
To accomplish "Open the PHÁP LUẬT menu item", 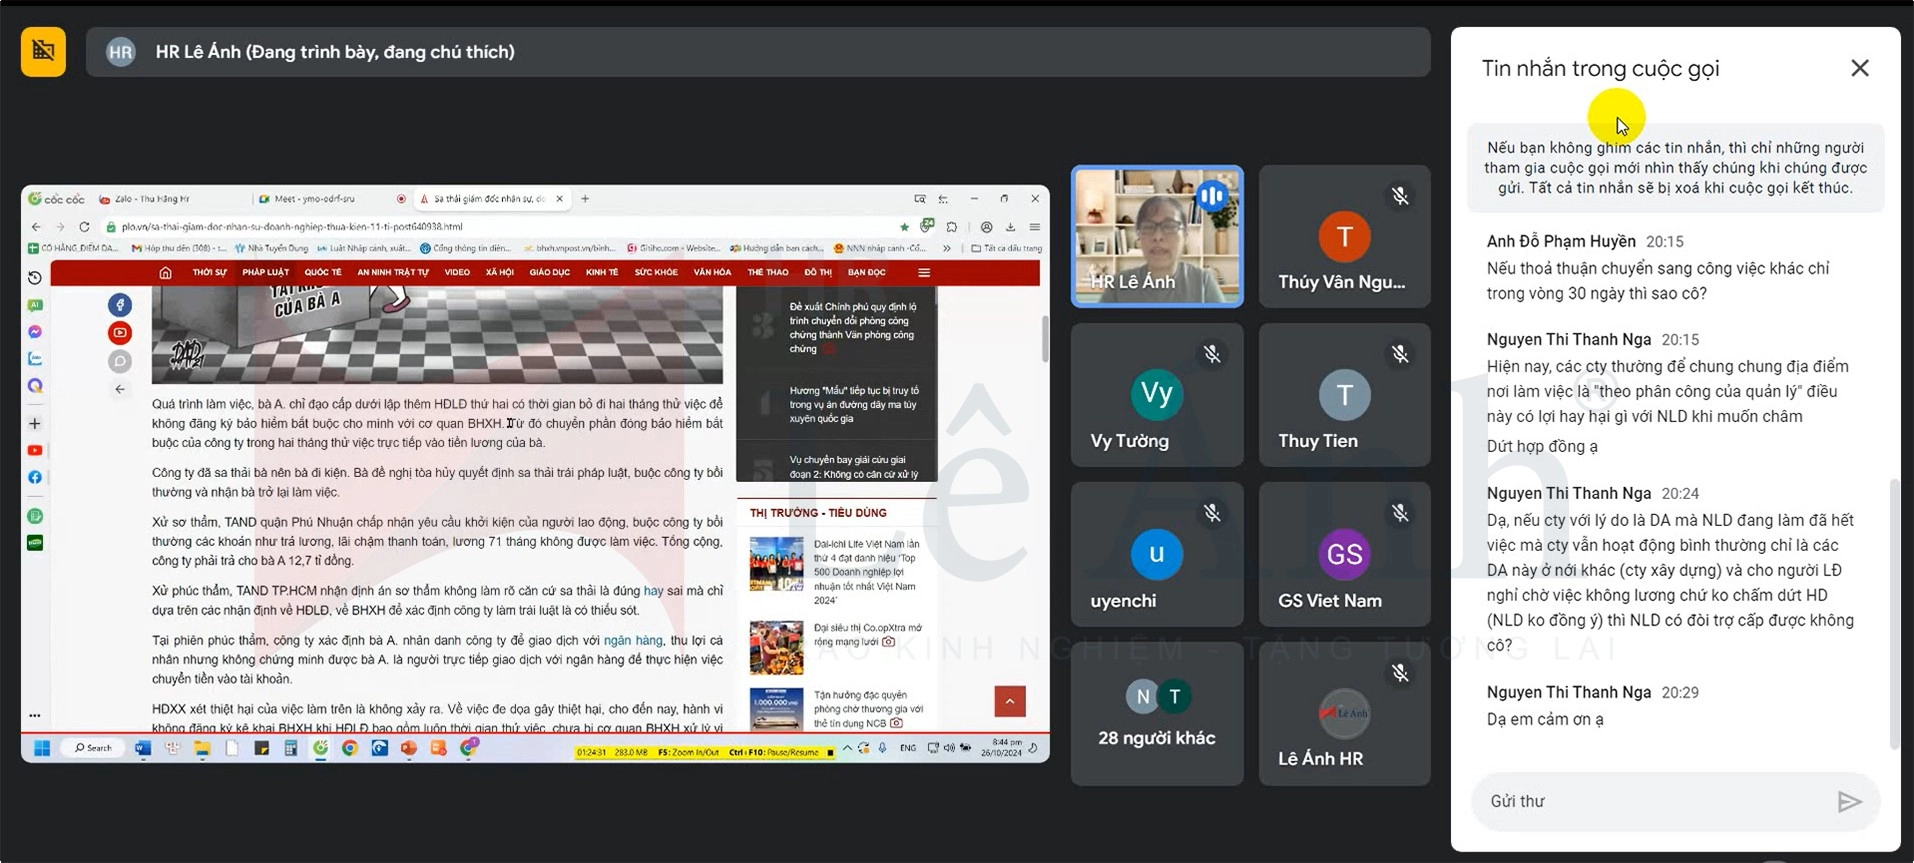I will (x=265, y=273).
